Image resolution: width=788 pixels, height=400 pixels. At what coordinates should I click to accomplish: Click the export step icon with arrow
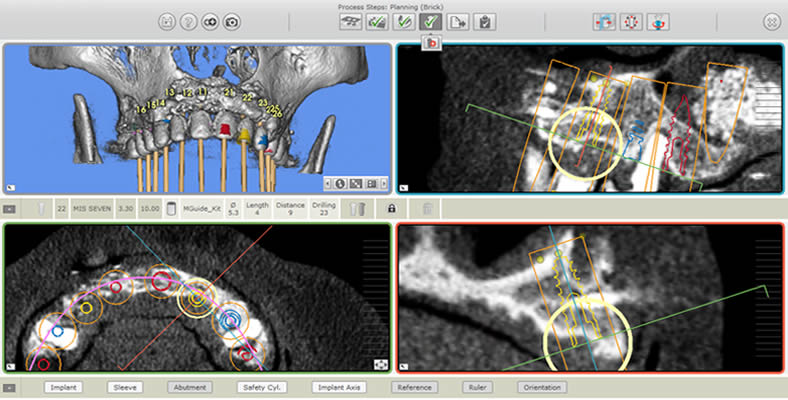[x=458, y=21]
